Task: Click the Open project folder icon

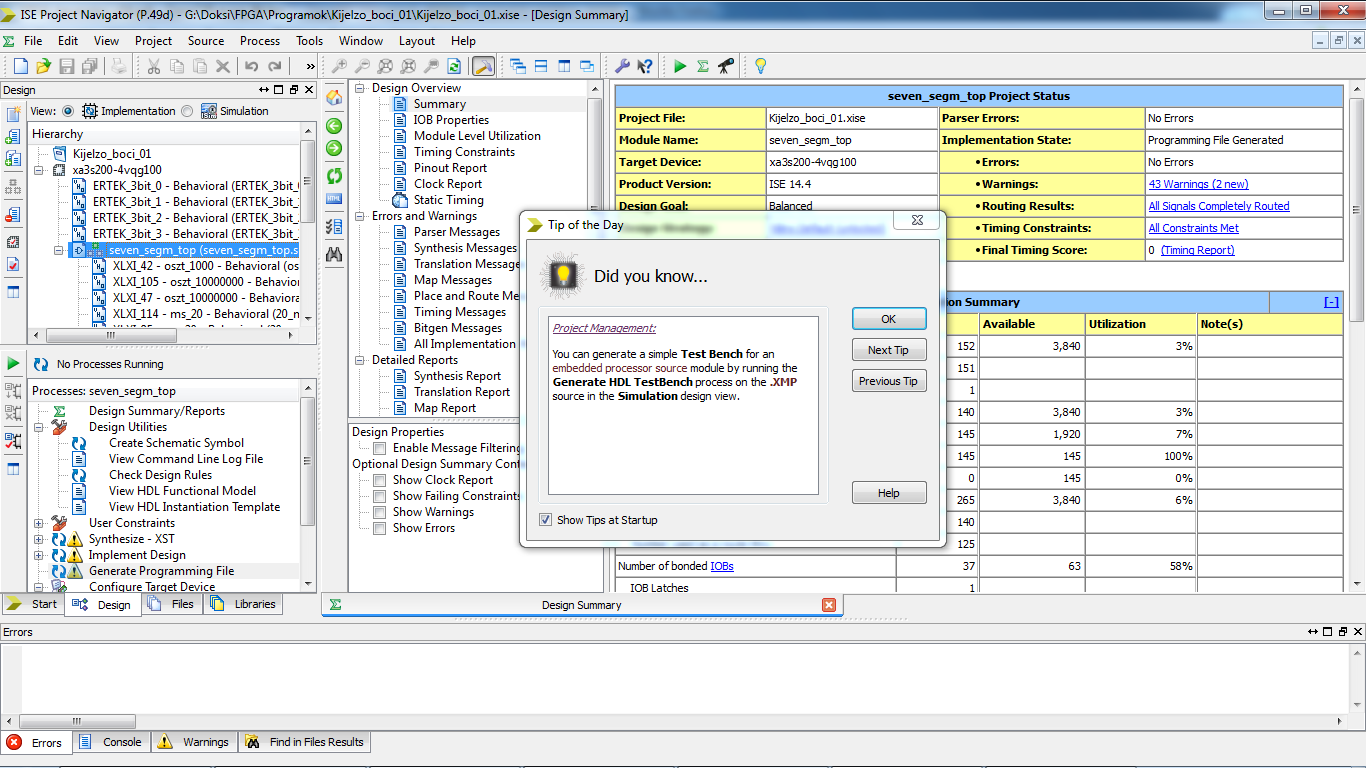Action: click(43, 66)
